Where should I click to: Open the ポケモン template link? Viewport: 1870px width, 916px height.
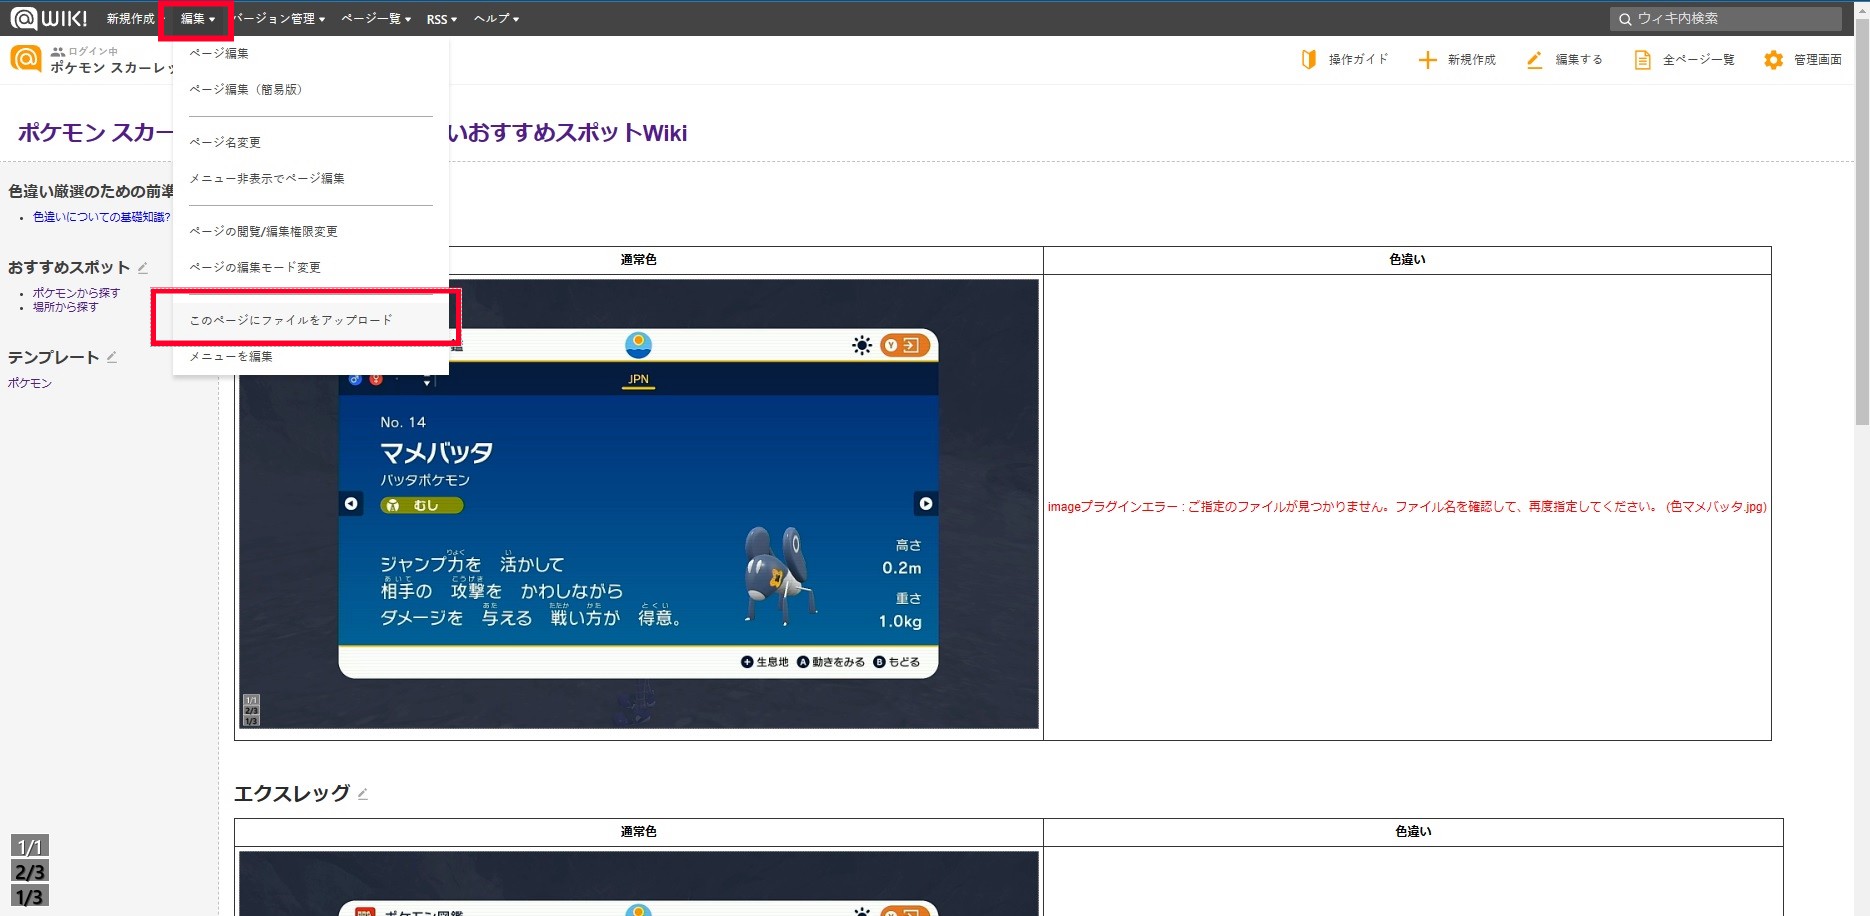(x=30, y=383)
